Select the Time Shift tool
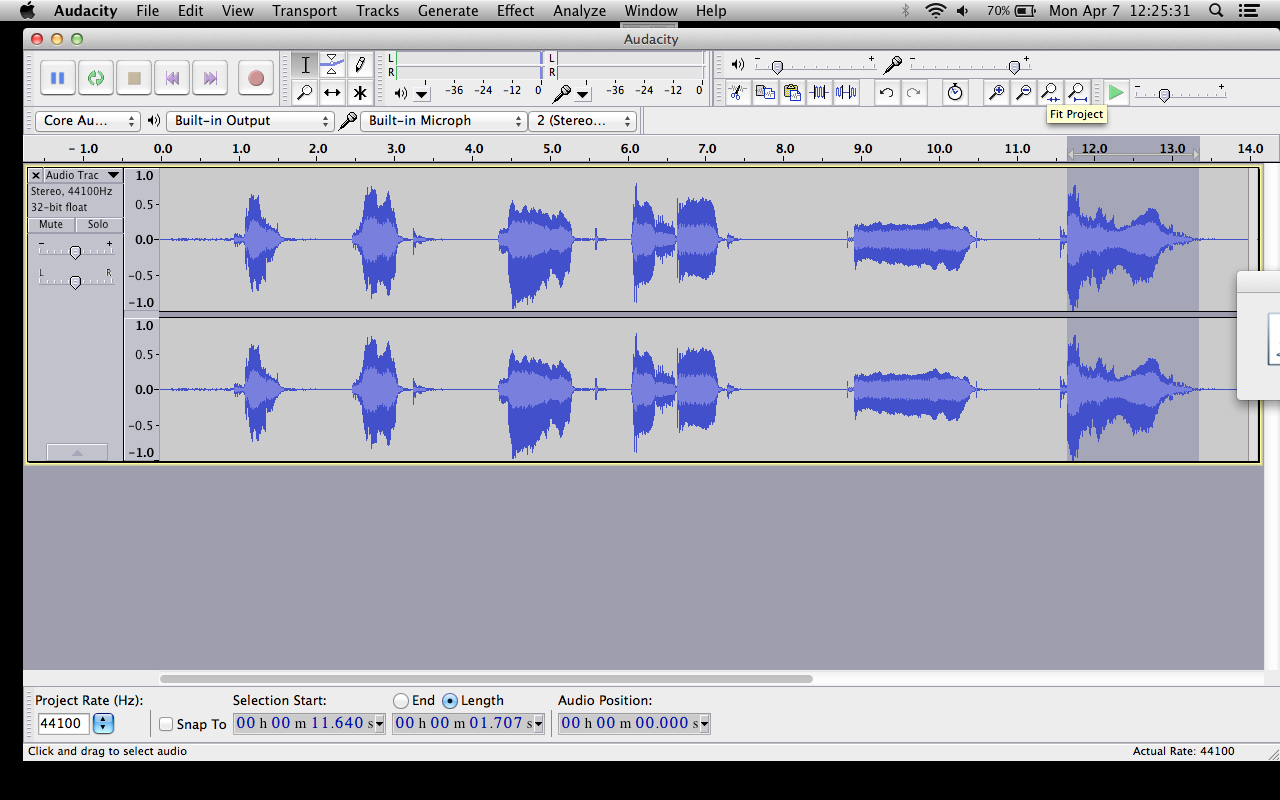Viewport: 1280px width, 800px height. tap(332, 93)
